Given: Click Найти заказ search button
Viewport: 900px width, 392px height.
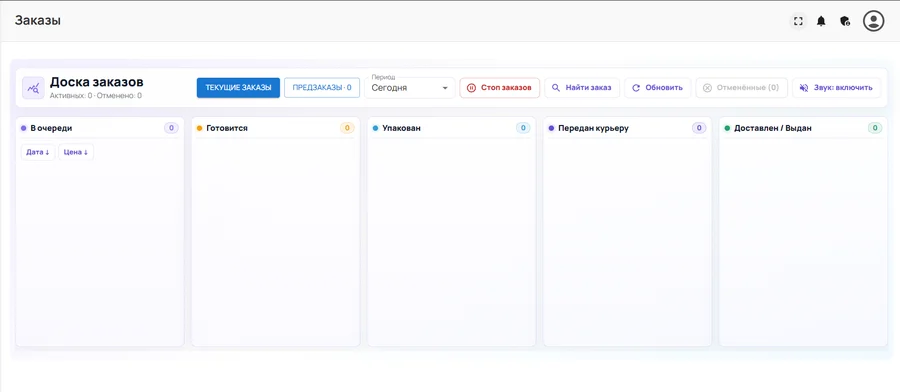Looking at the screenshot, I should pyautogui.click(x=582, y=88).
